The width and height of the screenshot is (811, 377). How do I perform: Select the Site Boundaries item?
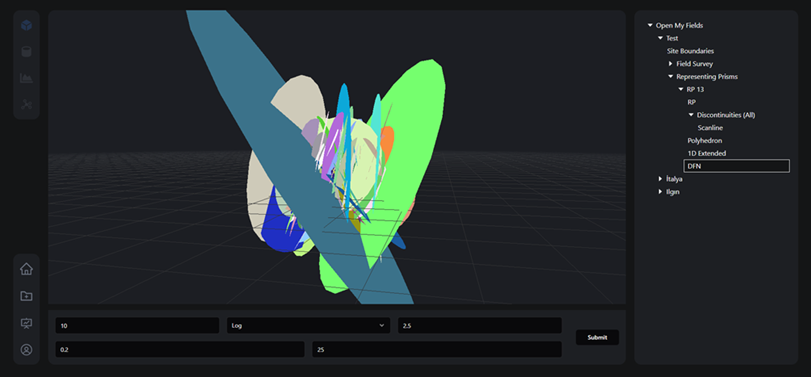click(x=690, y=51)
